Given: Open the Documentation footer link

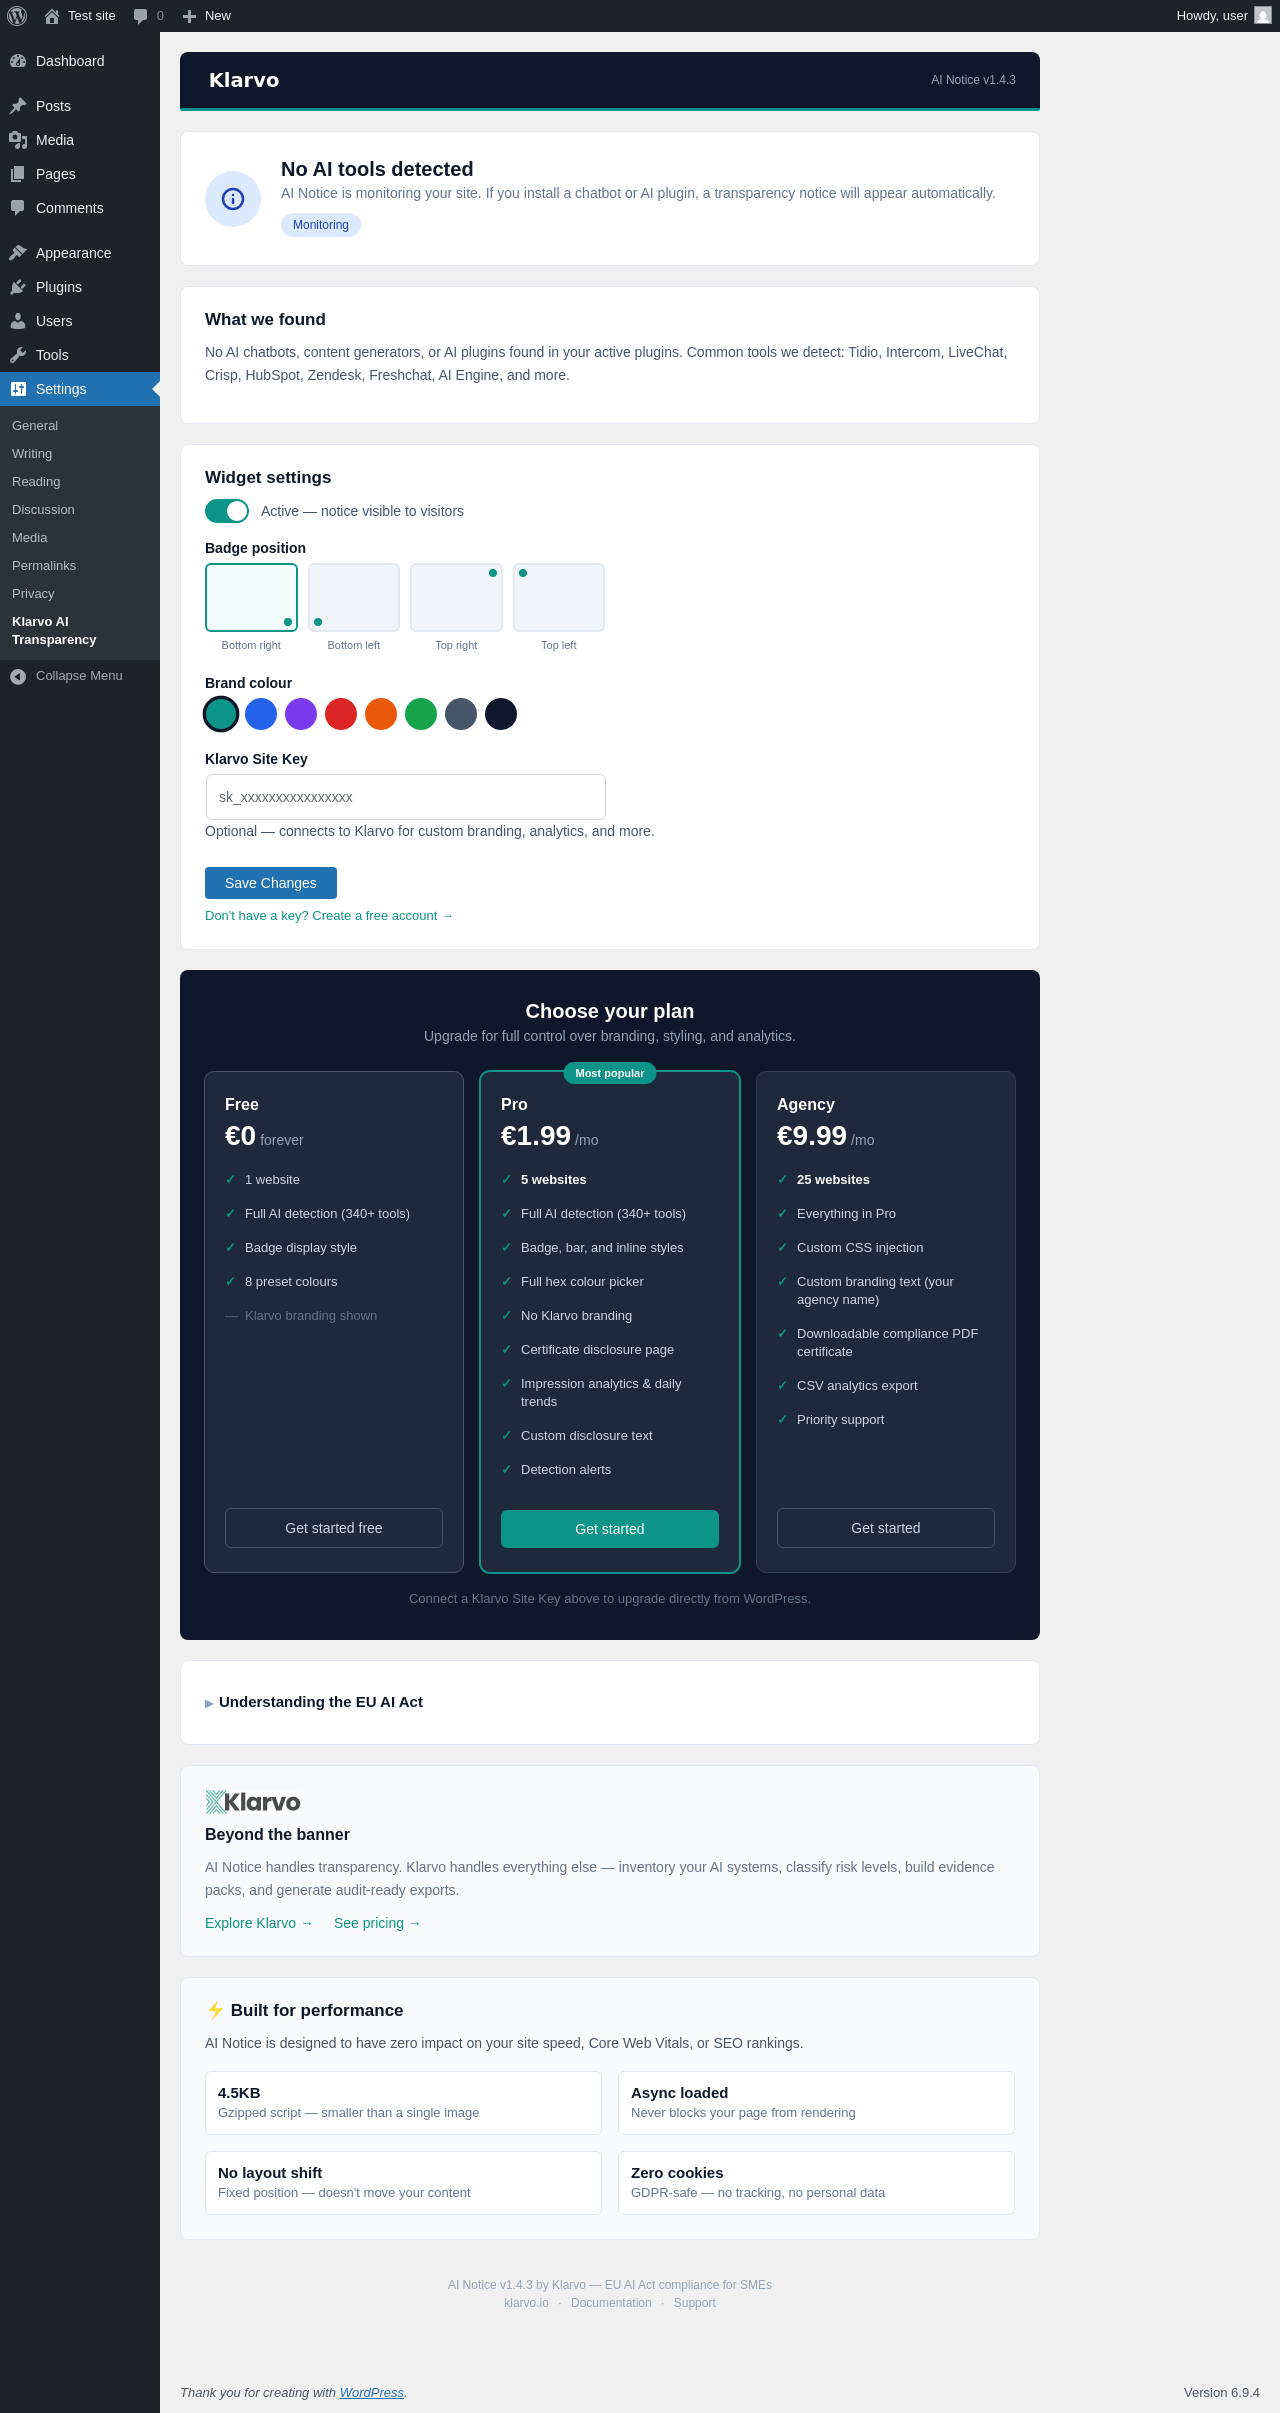Looking at the screenshot, I should point(611,2303).
